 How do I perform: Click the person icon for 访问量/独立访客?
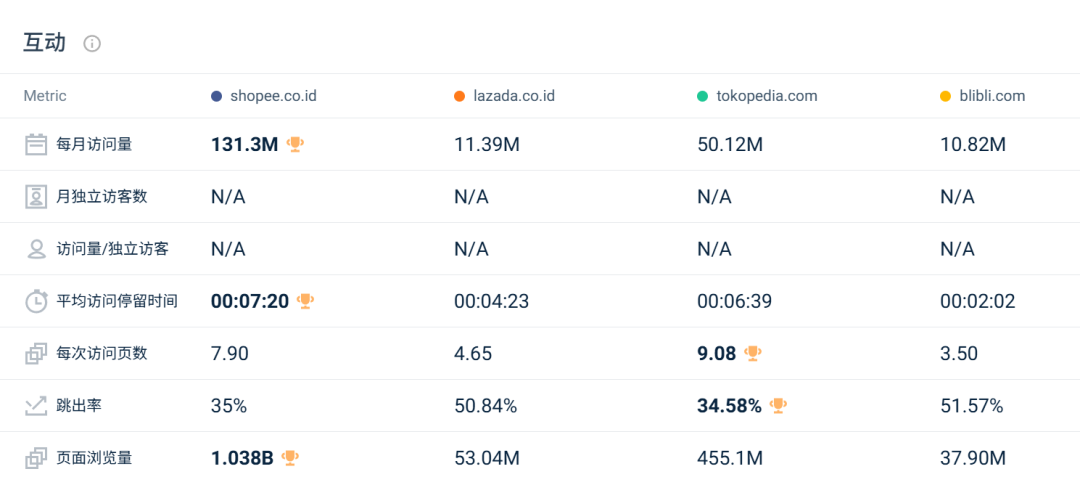tap(36, 248)
